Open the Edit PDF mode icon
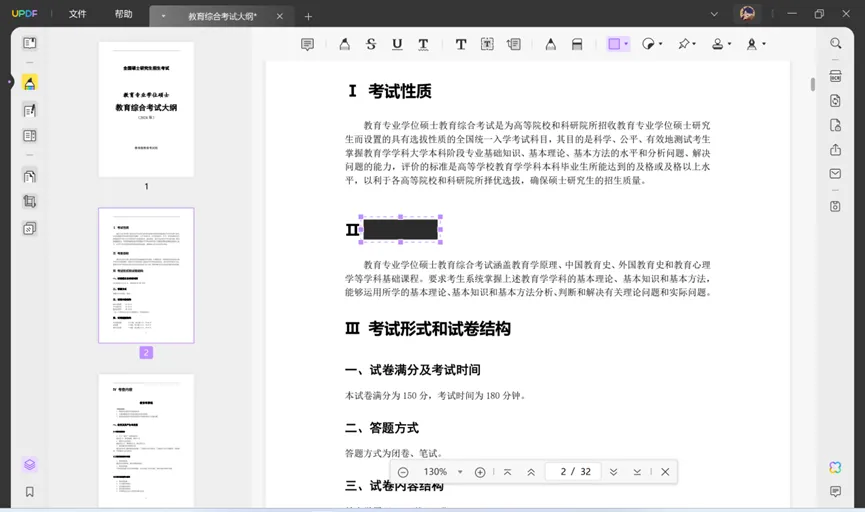865x512 pixels. coord(30,110)
